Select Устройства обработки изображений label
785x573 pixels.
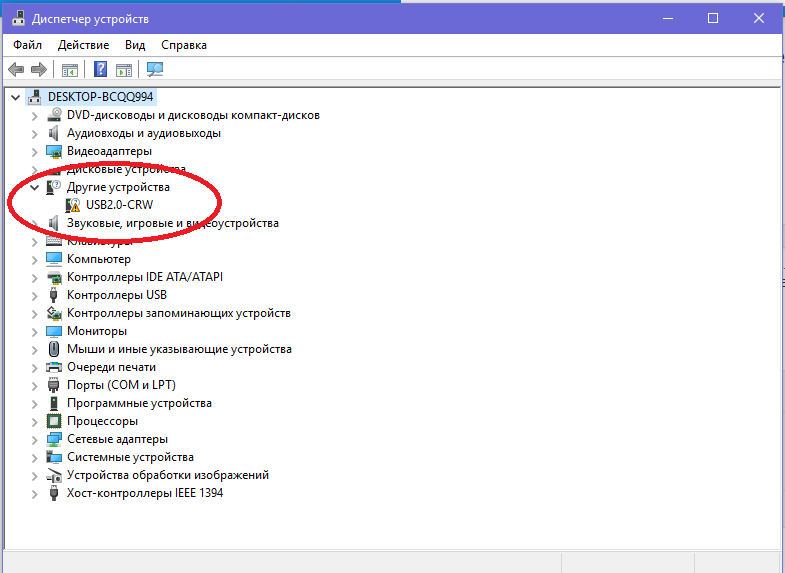point(168,475)
